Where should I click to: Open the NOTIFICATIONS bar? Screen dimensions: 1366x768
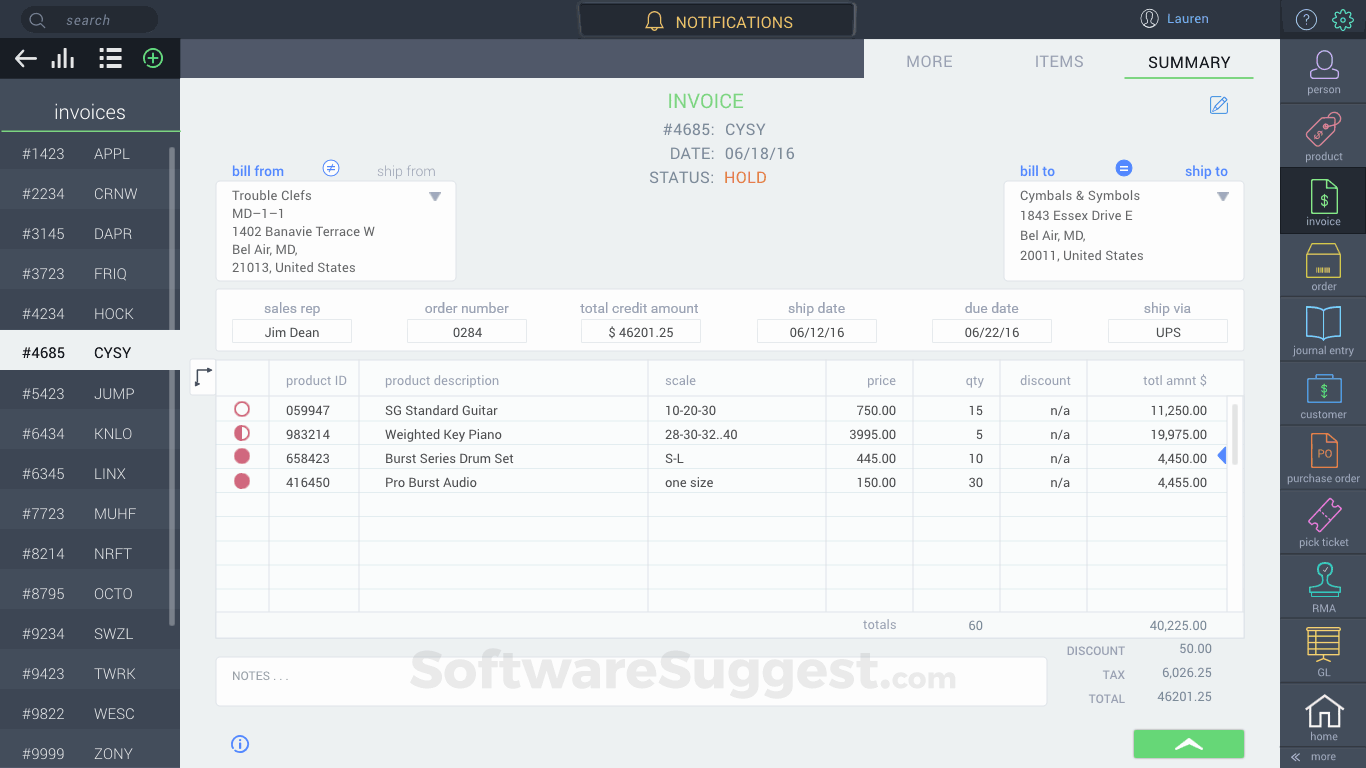tap(717, 19)
